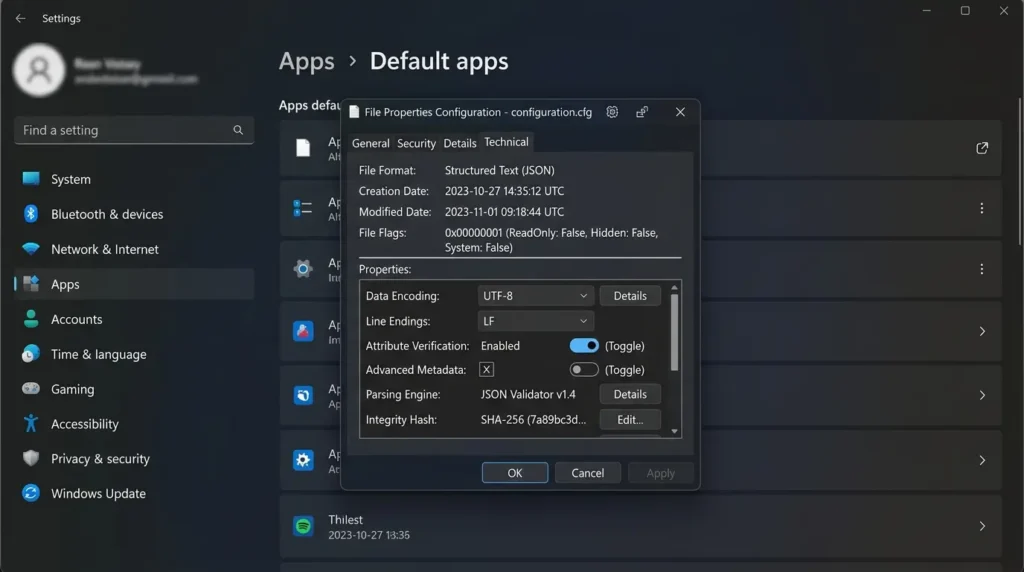Click the File Flags value text
Viewport: 1024px width, 572px height.
pos(551,240)
